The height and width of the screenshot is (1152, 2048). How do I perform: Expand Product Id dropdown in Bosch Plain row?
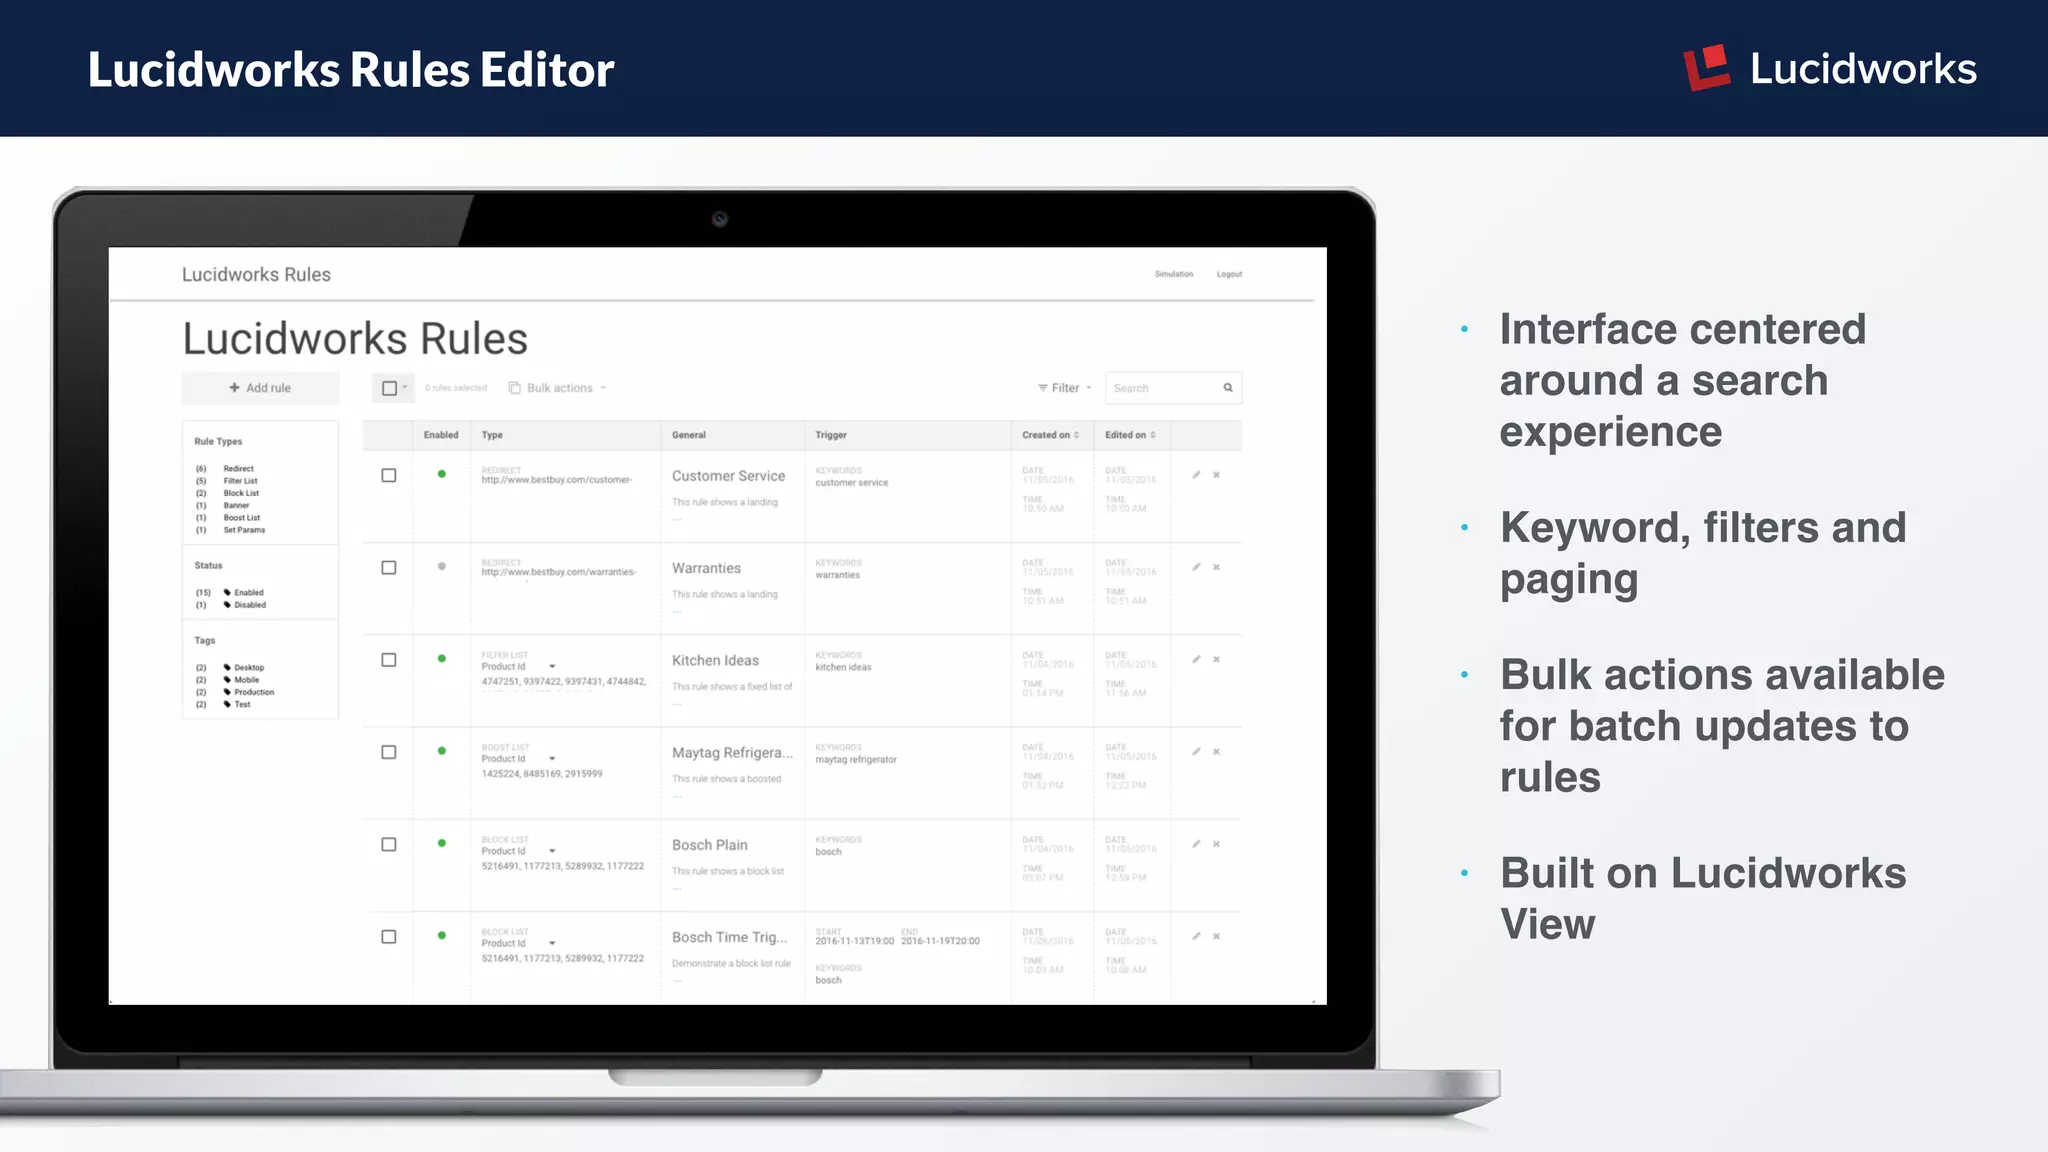coord(552,851)
